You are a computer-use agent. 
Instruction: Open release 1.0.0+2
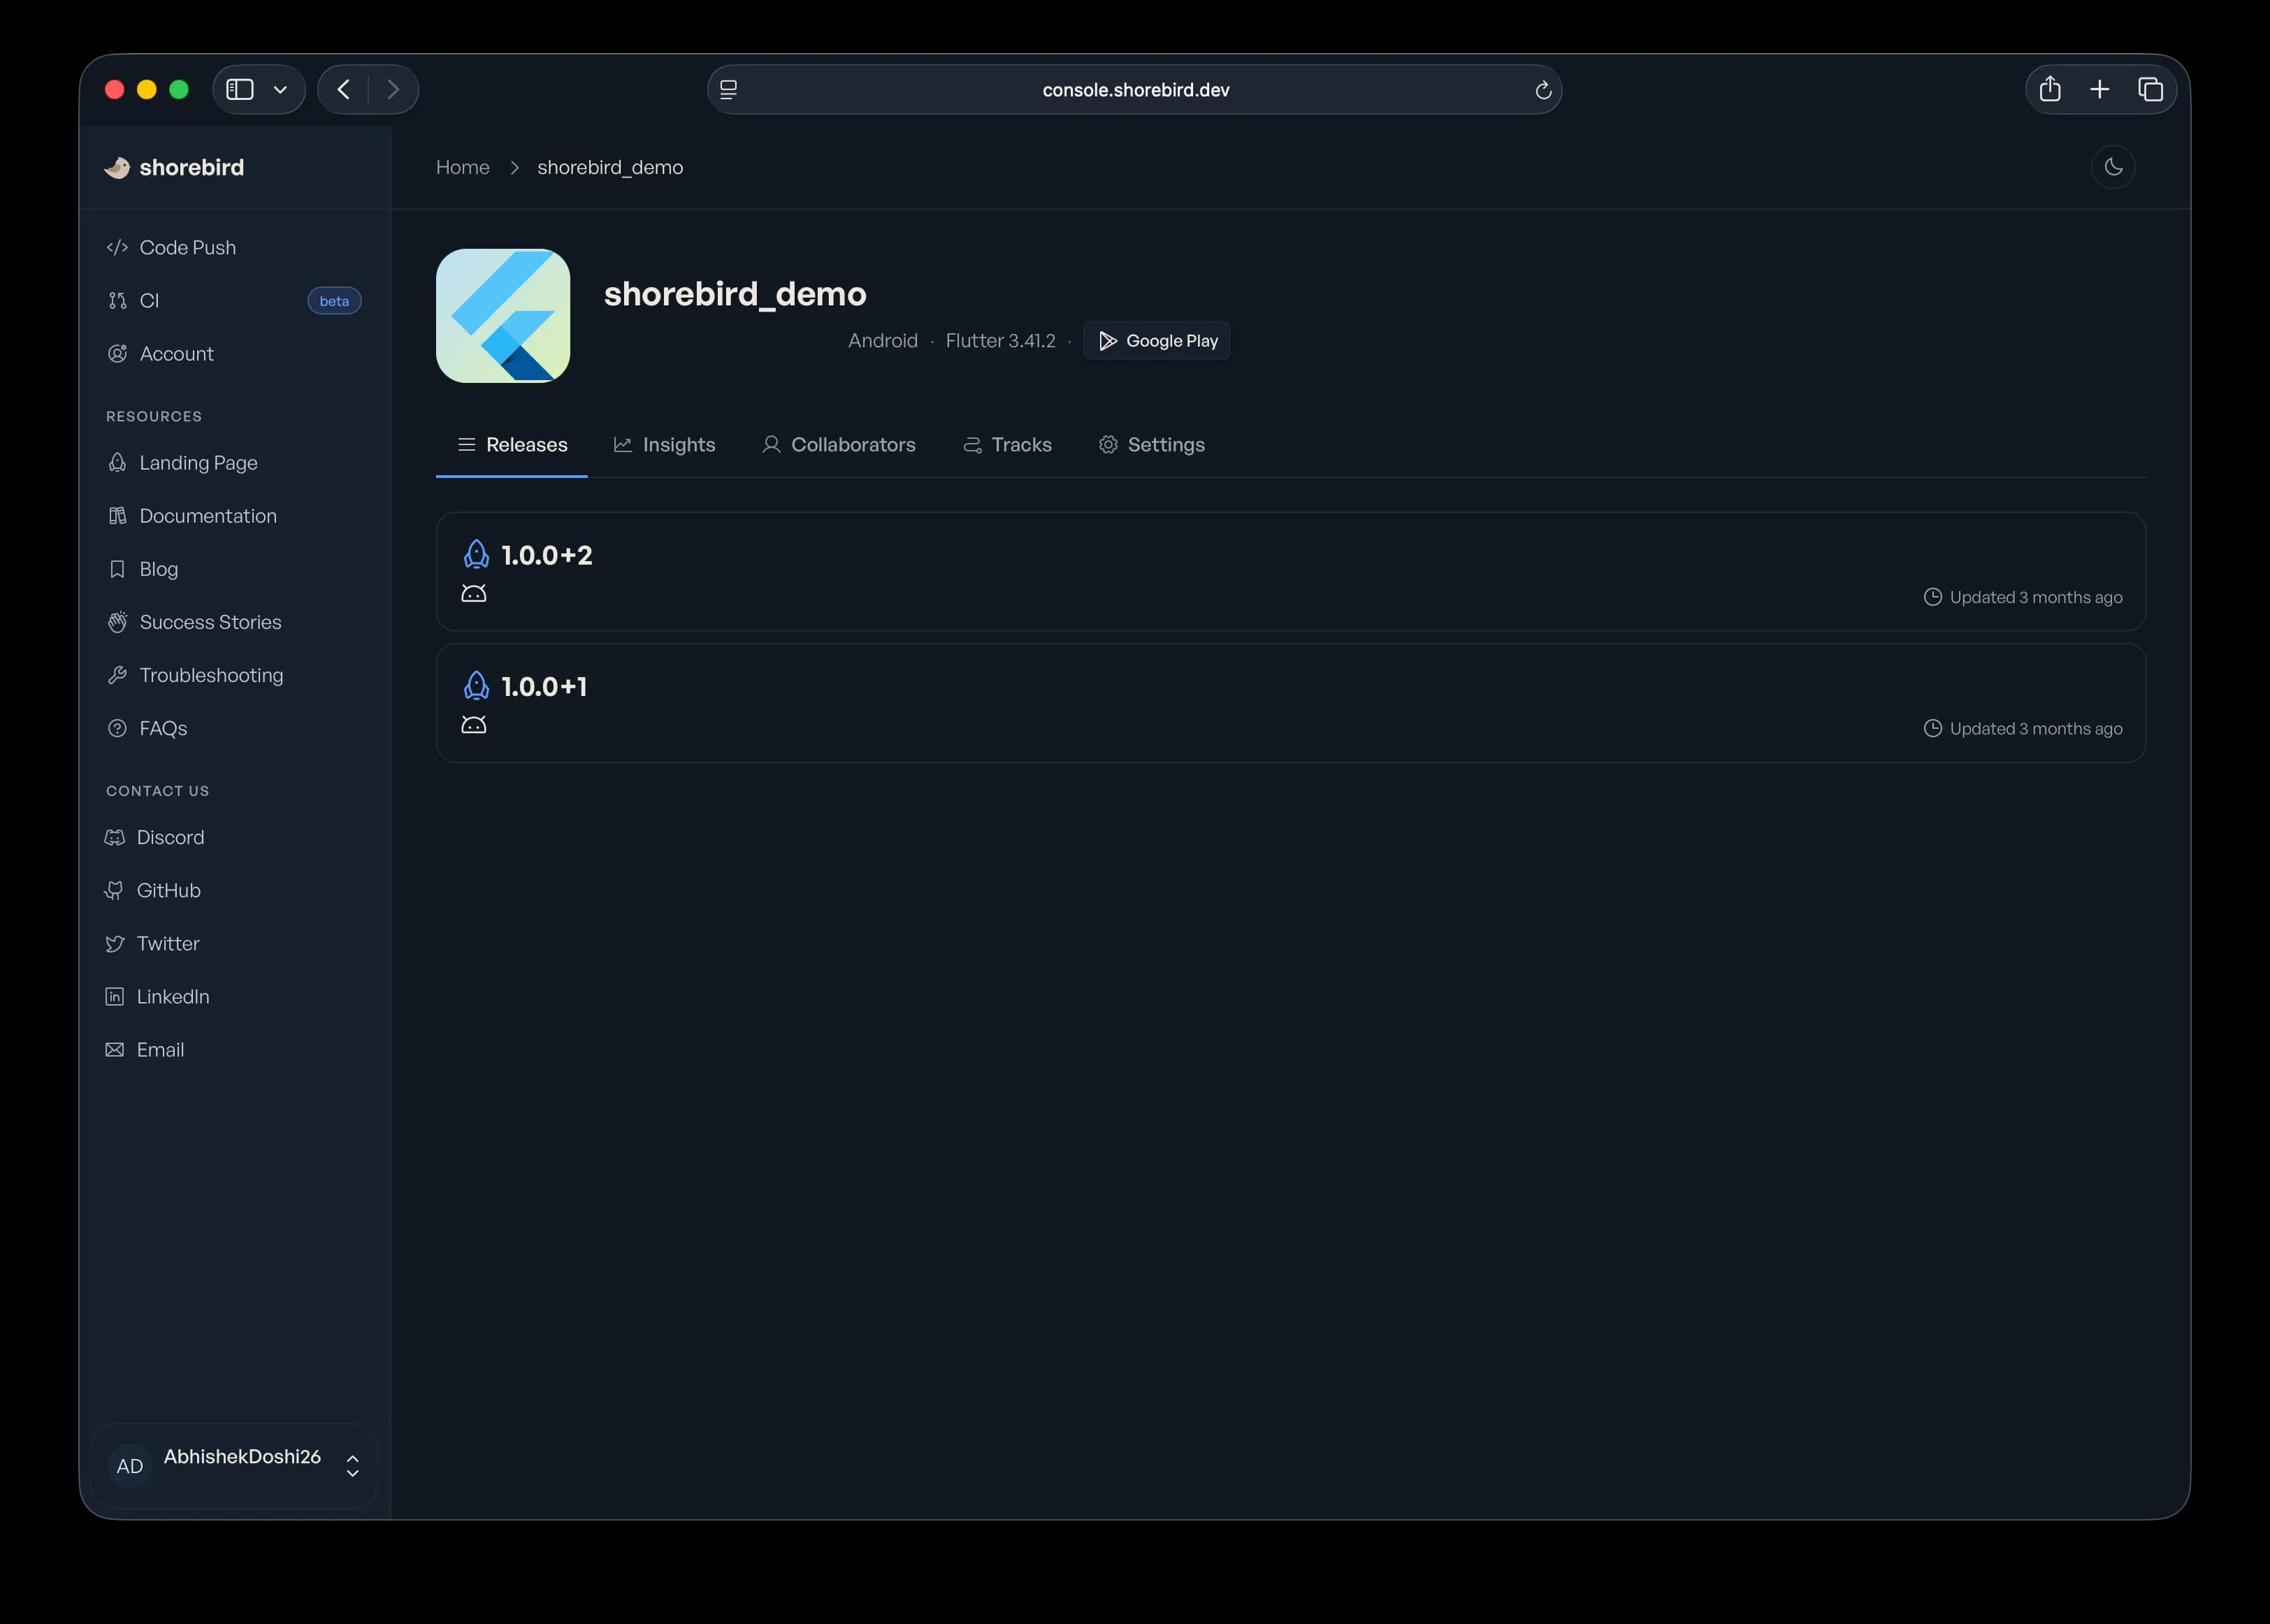point(1291,571)
